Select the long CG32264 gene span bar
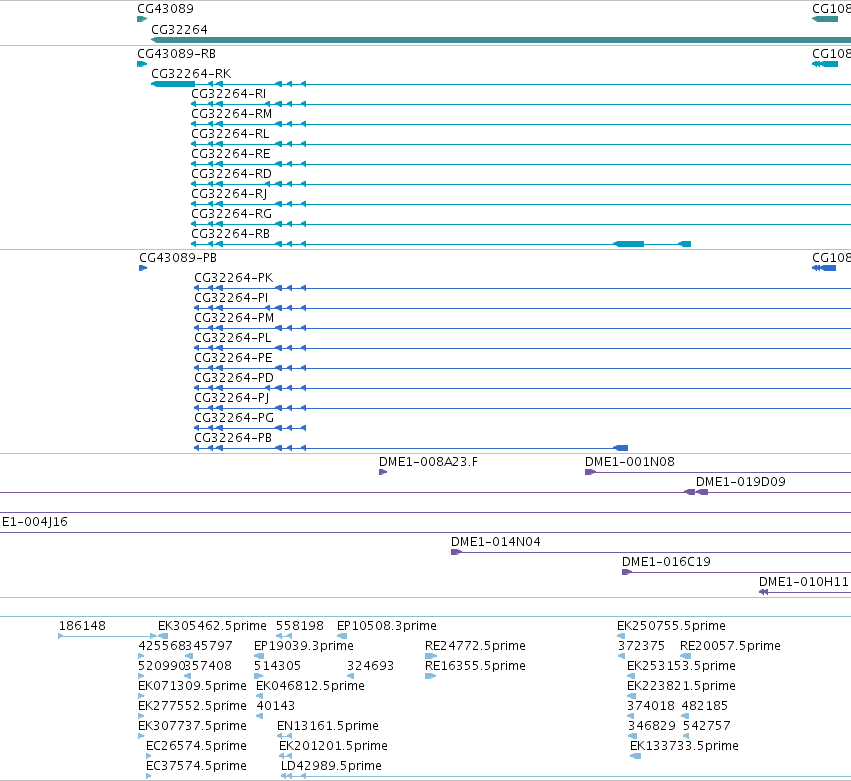This screenshot has width=851, height=781. pyautogui.click(x=501, y=40)
